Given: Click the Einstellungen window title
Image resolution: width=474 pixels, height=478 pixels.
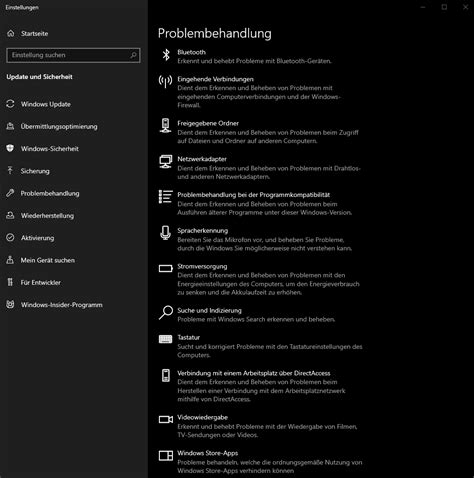Looking at the screenshot, I should [22, 7].
